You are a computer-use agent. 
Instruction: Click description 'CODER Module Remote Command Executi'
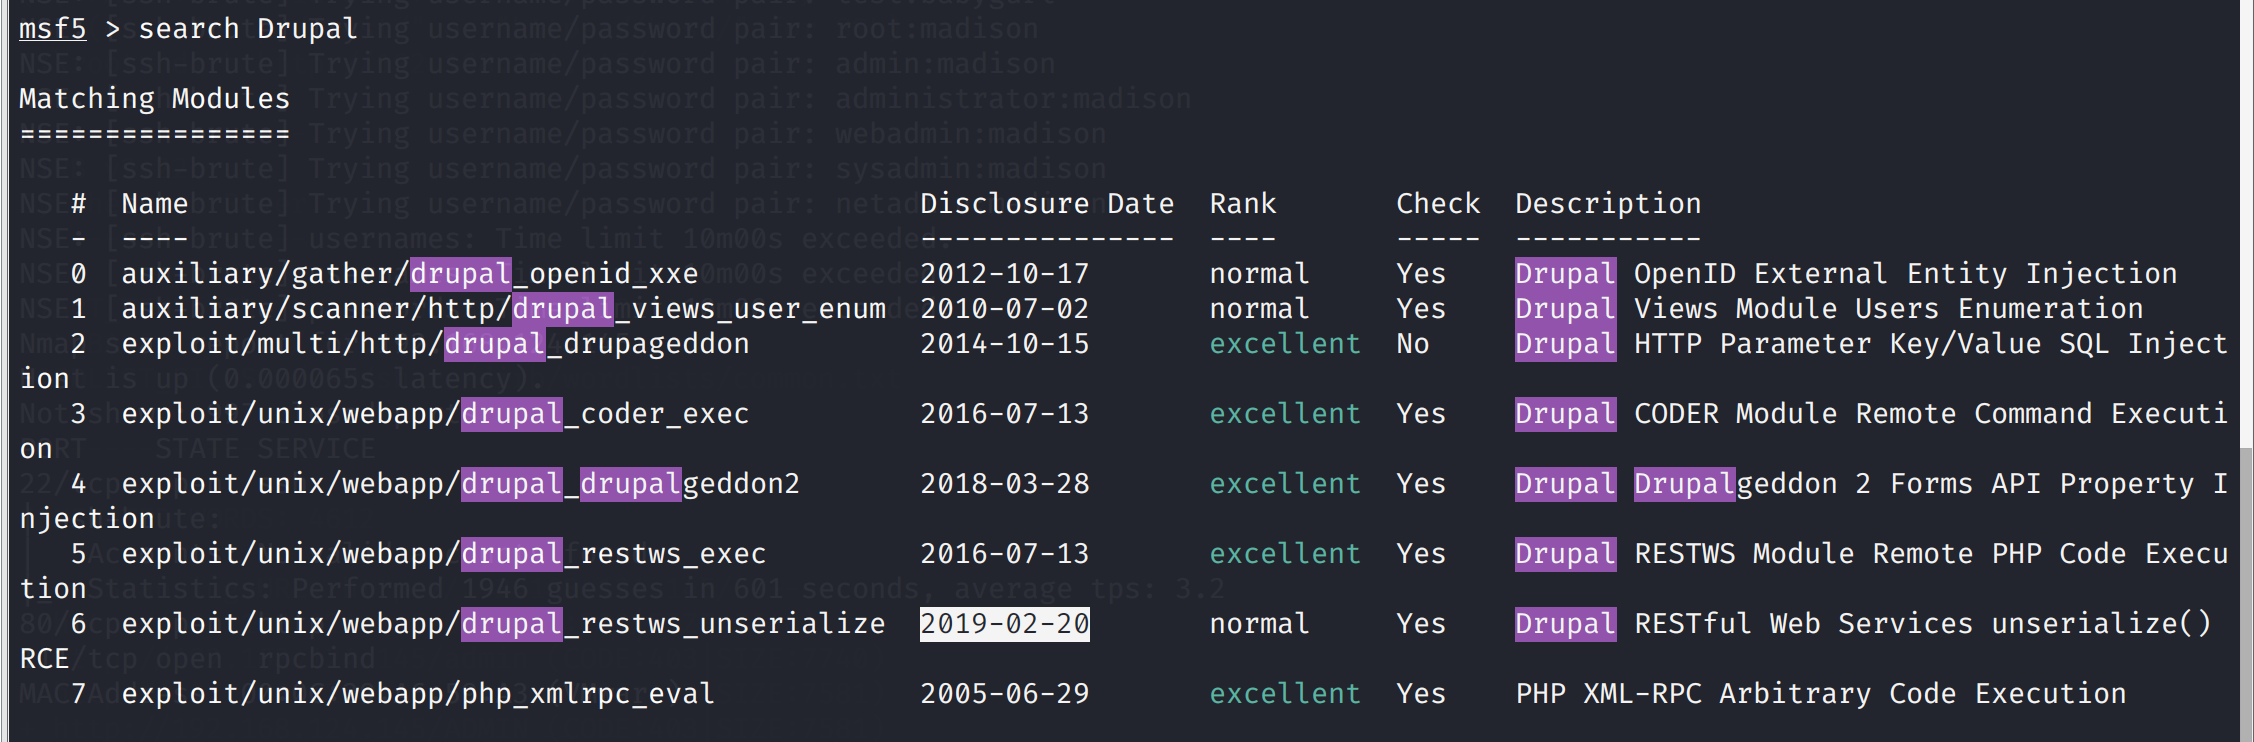pos(1931,414)
